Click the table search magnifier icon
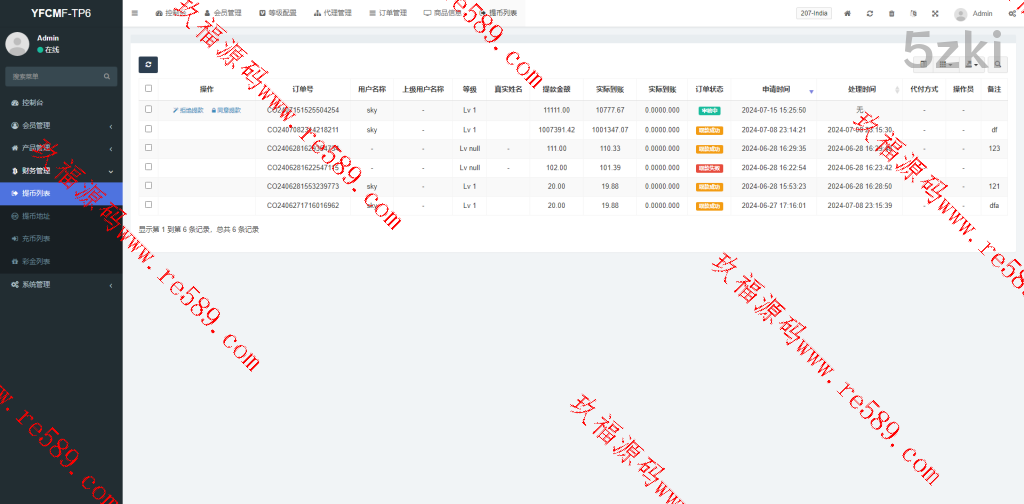This screenshot has width=1024, height=504. [x=997, y=65]
